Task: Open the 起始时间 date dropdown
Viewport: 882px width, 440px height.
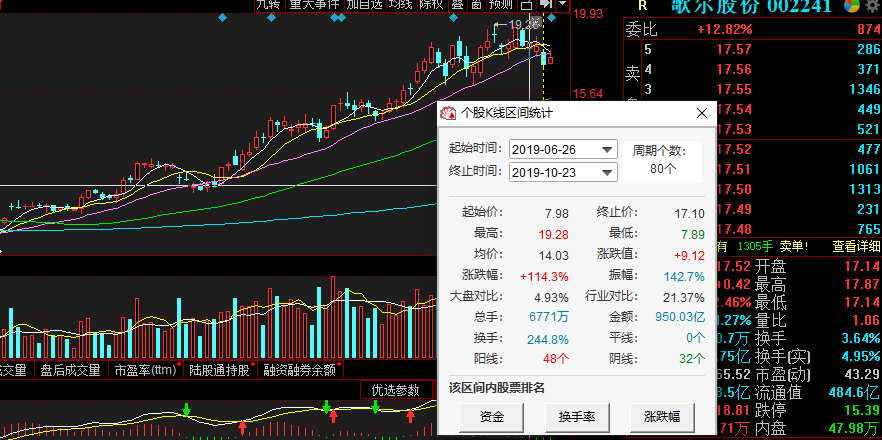Action: point(607,150)
